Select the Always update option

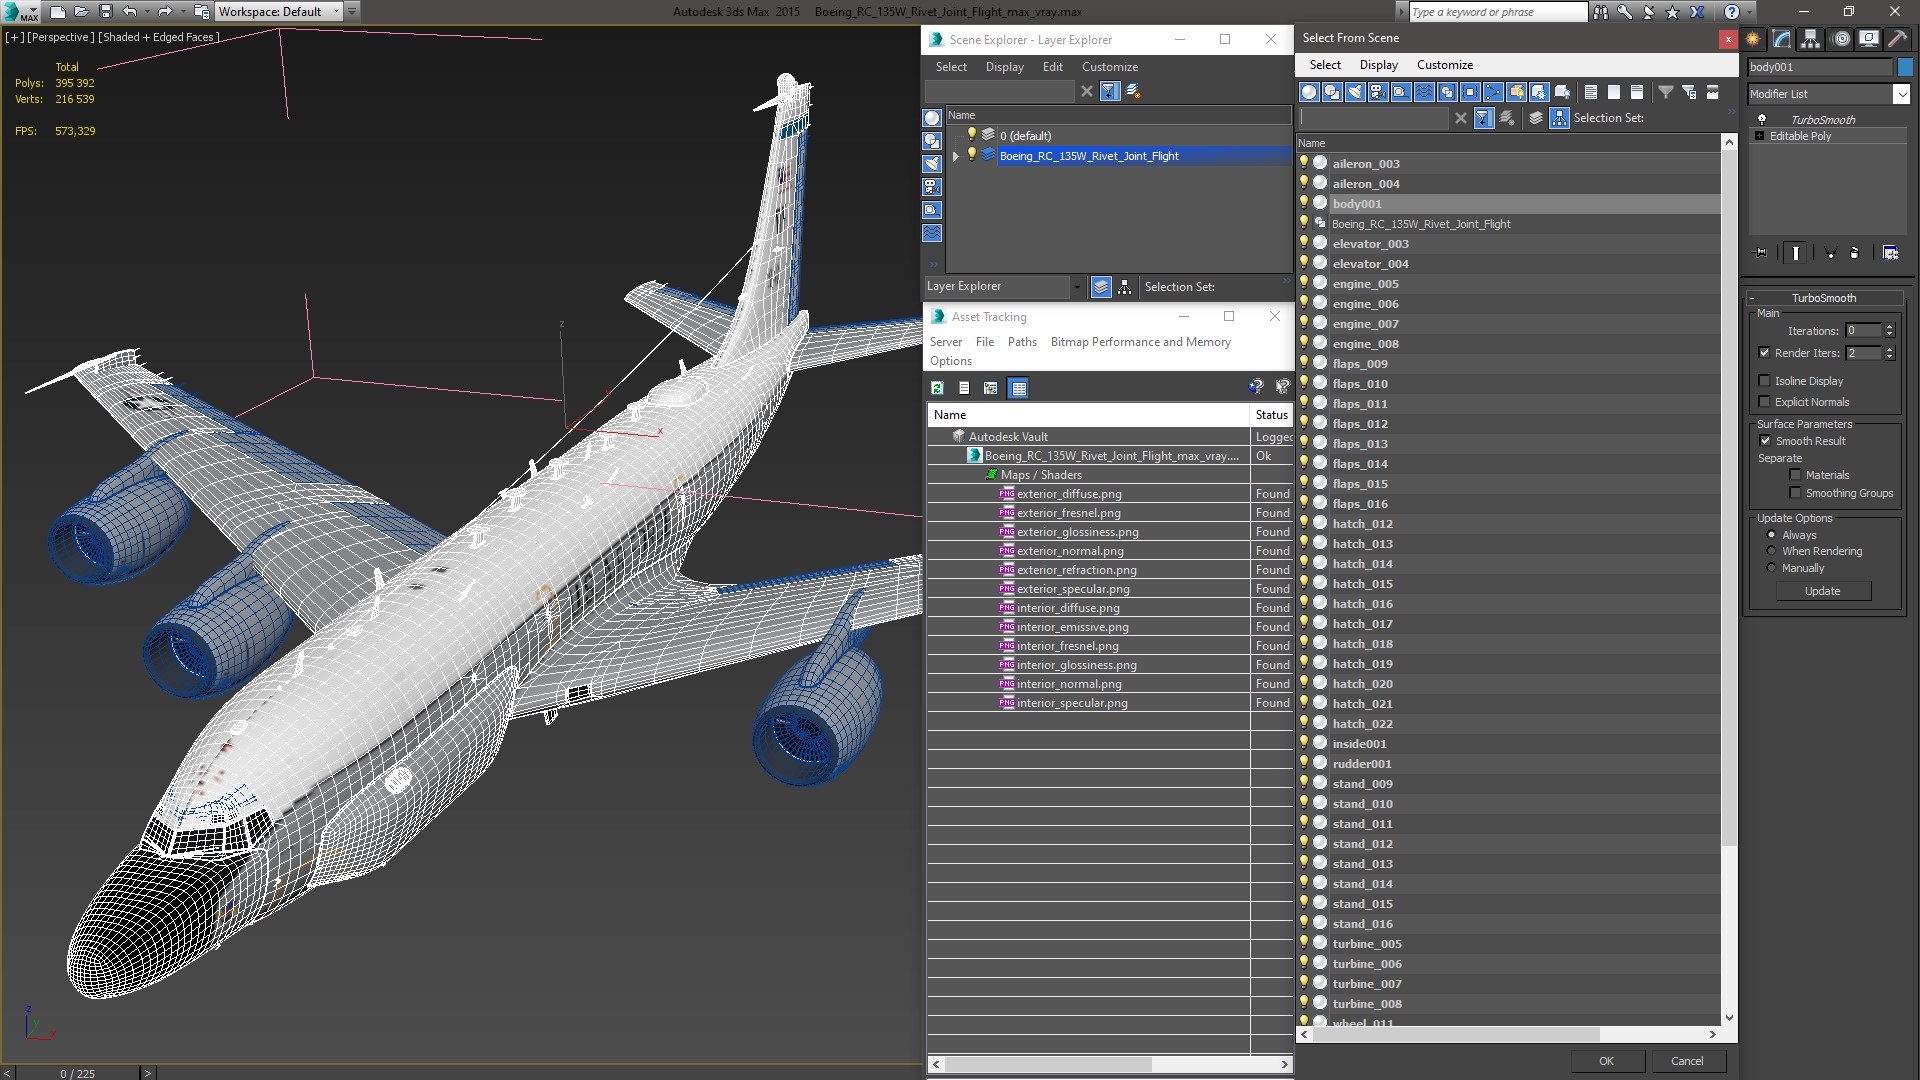point(1771,535)
